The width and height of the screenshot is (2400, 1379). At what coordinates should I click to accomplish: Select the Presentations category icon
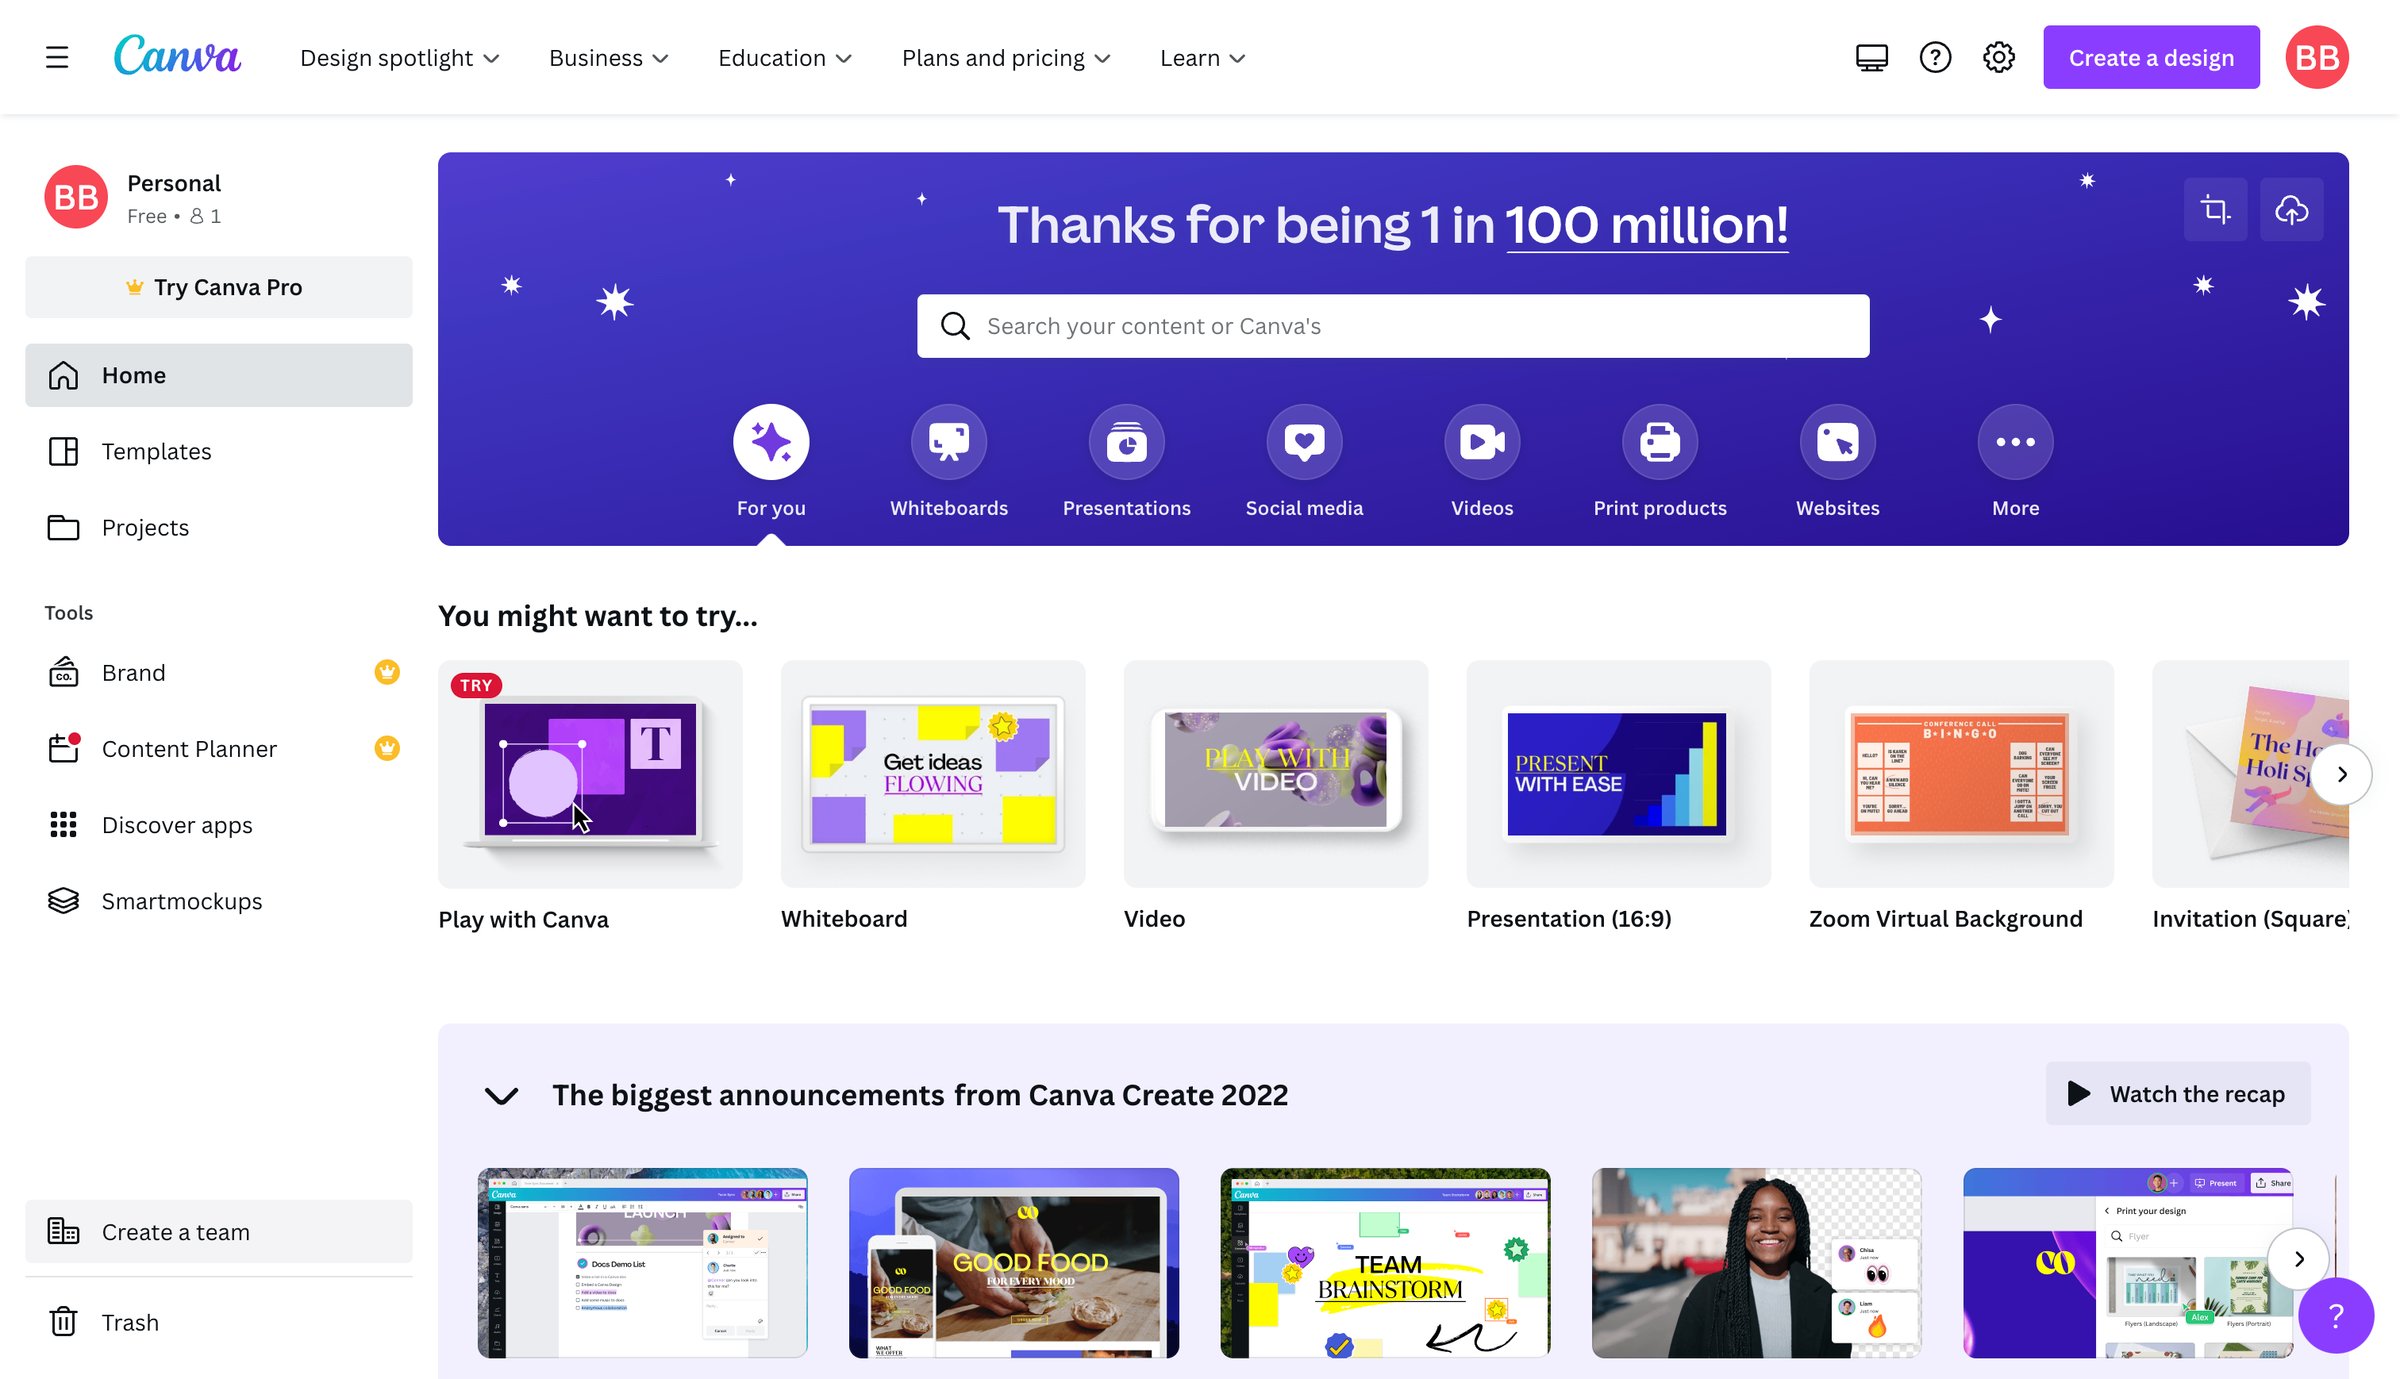(1127, 442)
